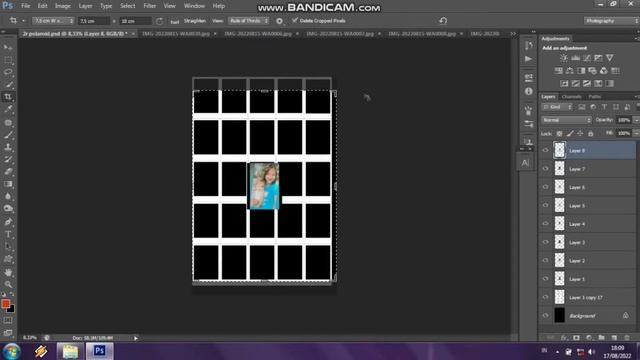Select the Magic Wand tool
The height and width of the screenshot is (360, 640).
click(x=8, y=85)
